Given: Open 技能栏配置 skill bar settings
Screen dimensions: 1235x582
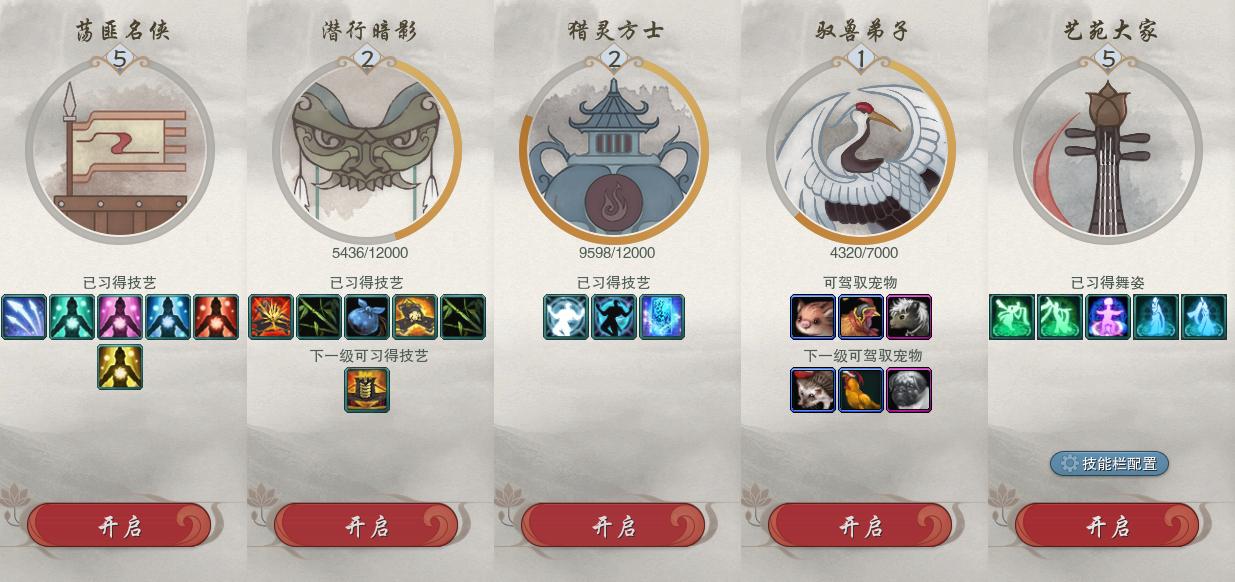Looking at the screenshot, I should point(1109,463).
